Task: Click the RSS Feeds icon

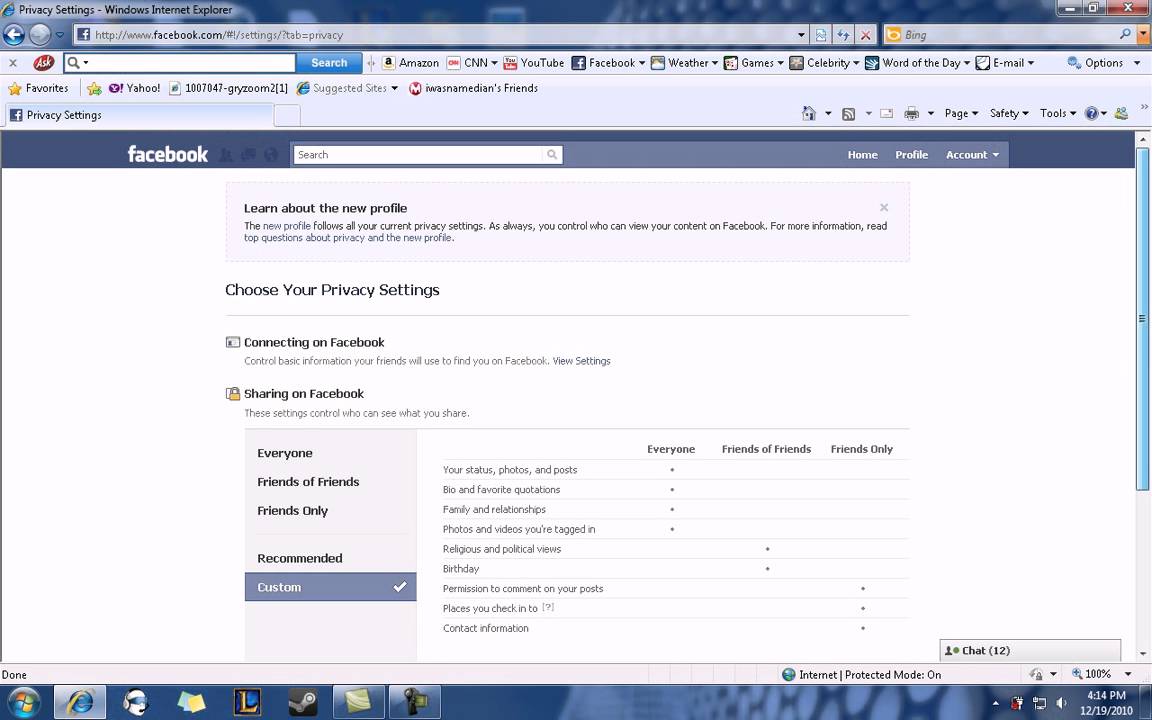Action: (849, 114)
